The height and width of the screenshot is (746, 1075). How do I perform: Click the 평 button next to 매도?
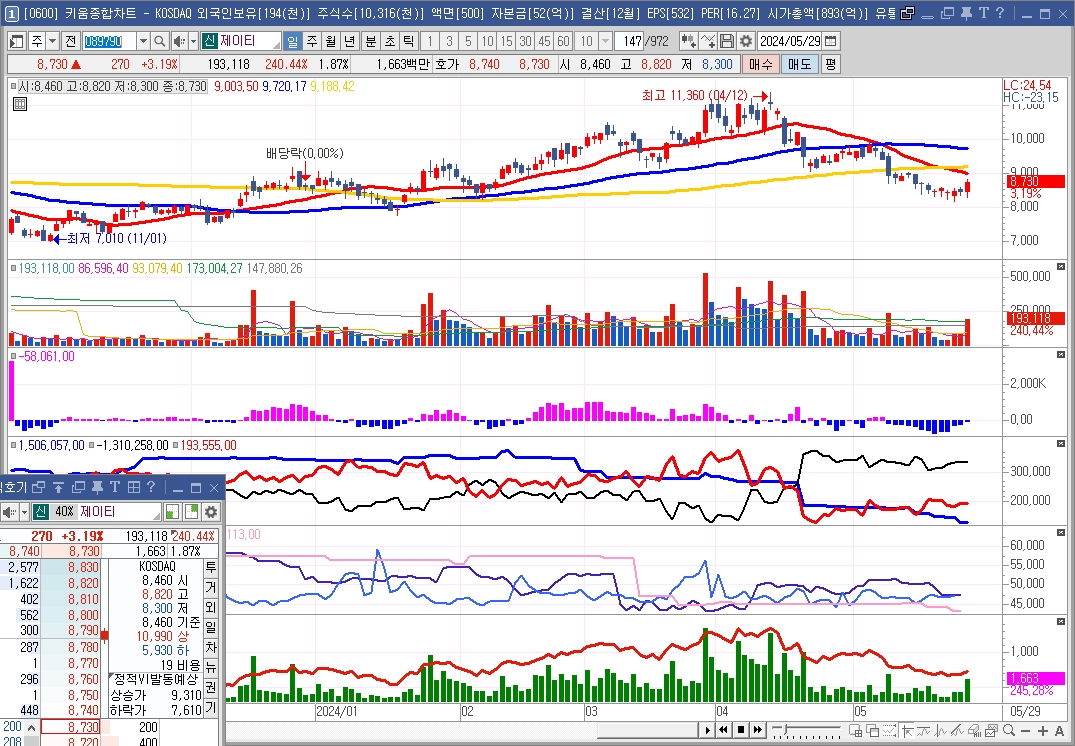830,64
